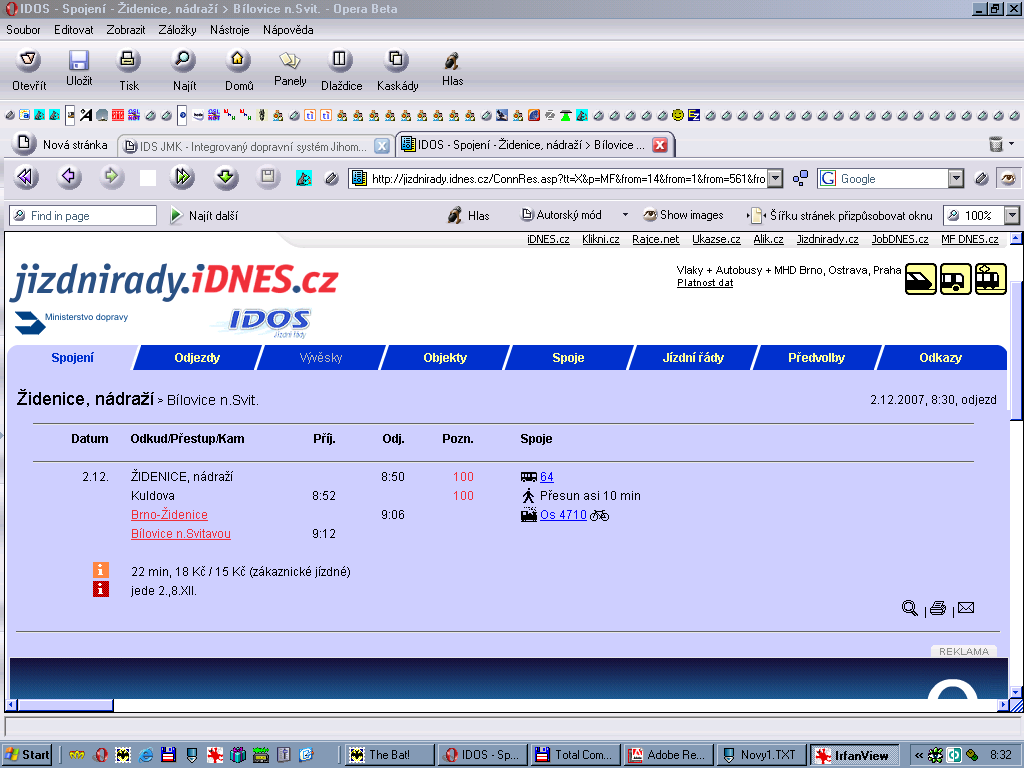This screenshot has height=768, width=1024.
Task: Click the envelope email icon below results
Action: pyautogui.click(x=966, y=608)
